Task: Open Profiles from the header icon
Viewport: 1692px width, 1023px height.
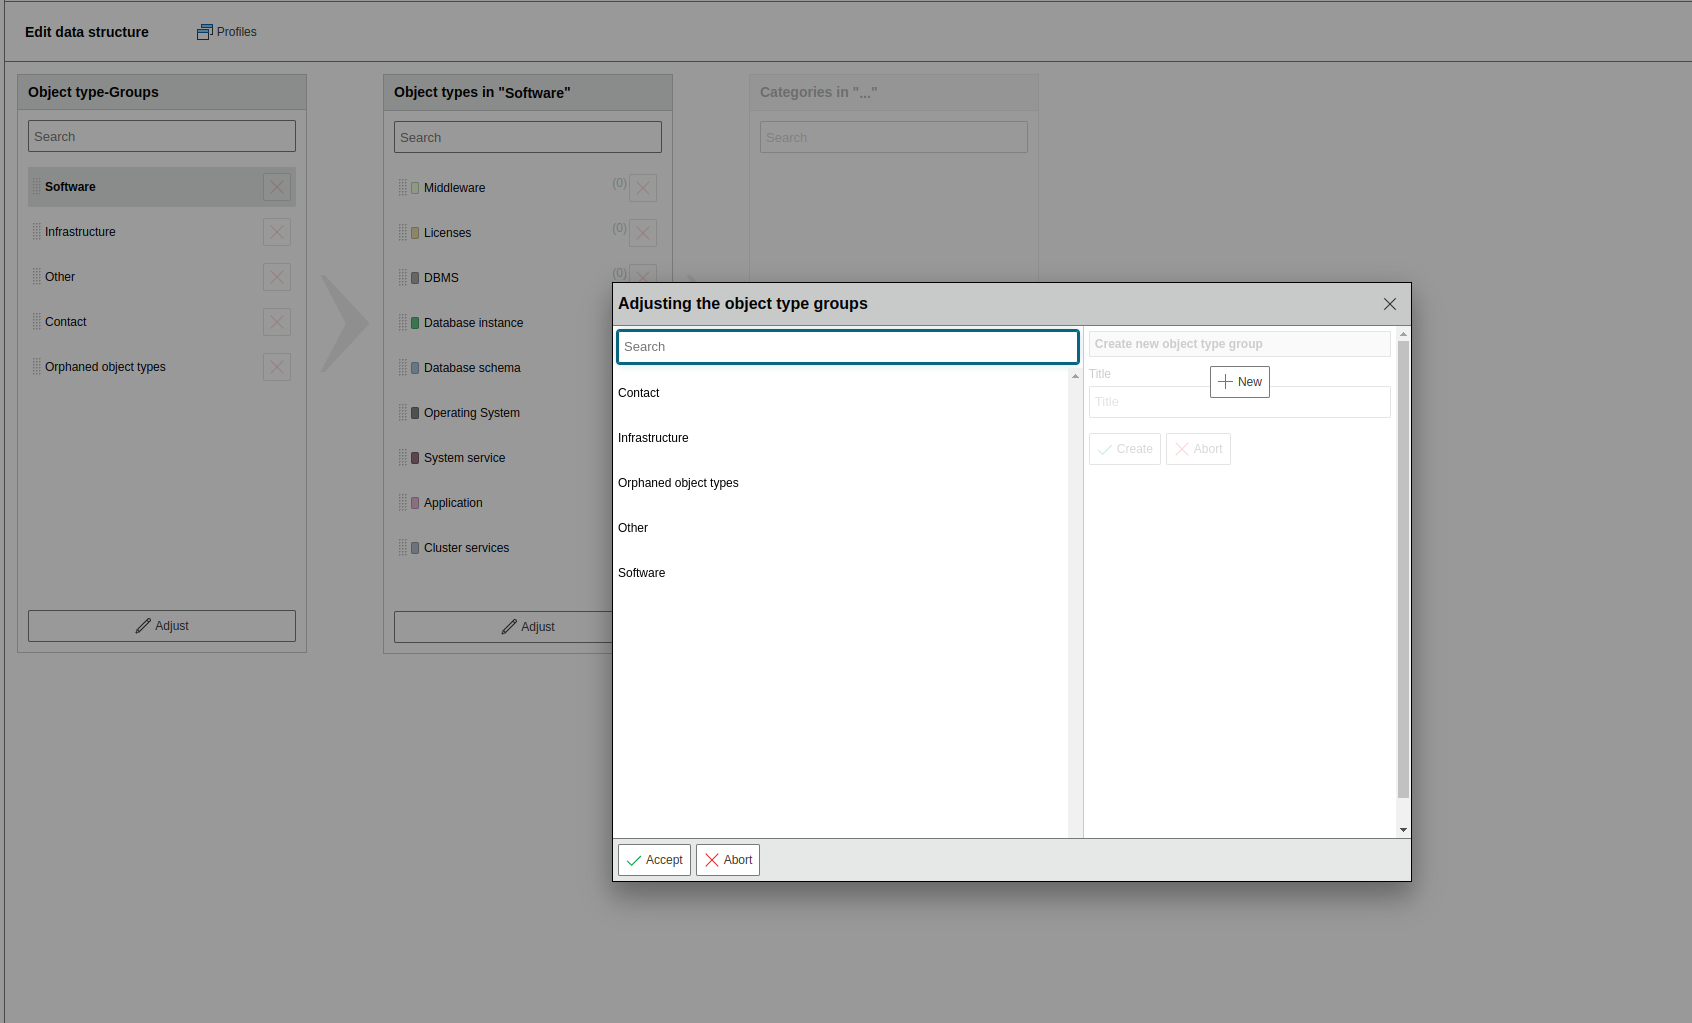Action: (227, 32)
